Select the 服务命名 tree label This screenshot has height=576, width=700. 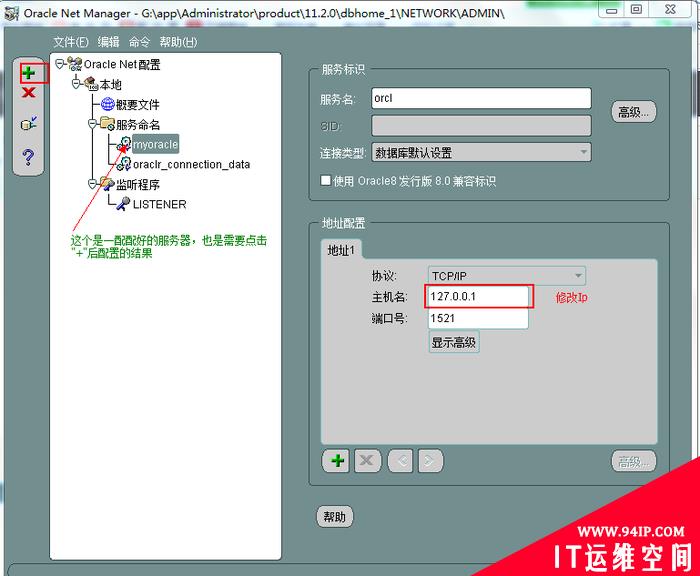pos(138,124)
